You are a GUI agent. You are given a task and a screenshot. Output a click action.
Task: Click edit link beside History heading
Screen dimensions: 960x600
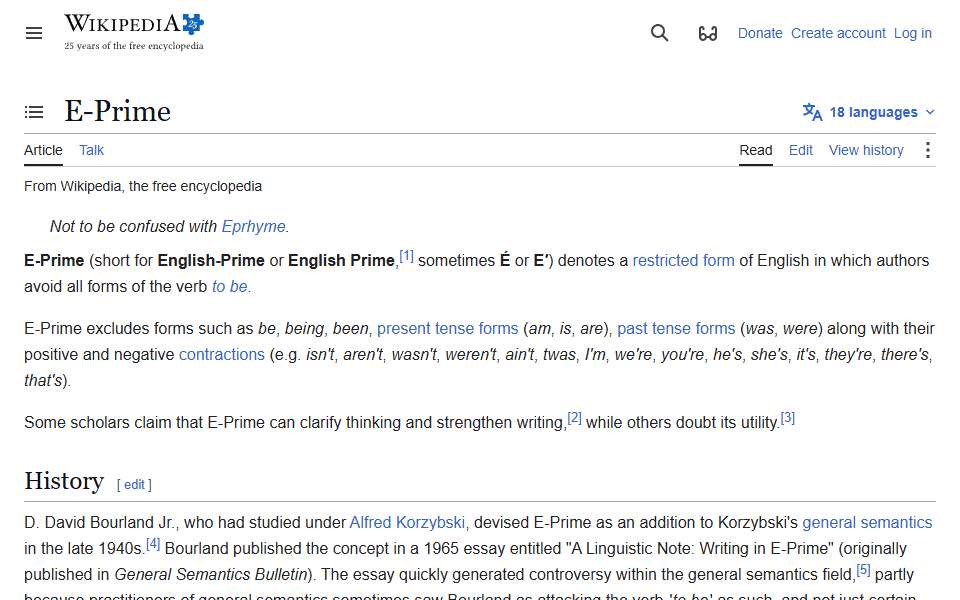pos(134,485)
